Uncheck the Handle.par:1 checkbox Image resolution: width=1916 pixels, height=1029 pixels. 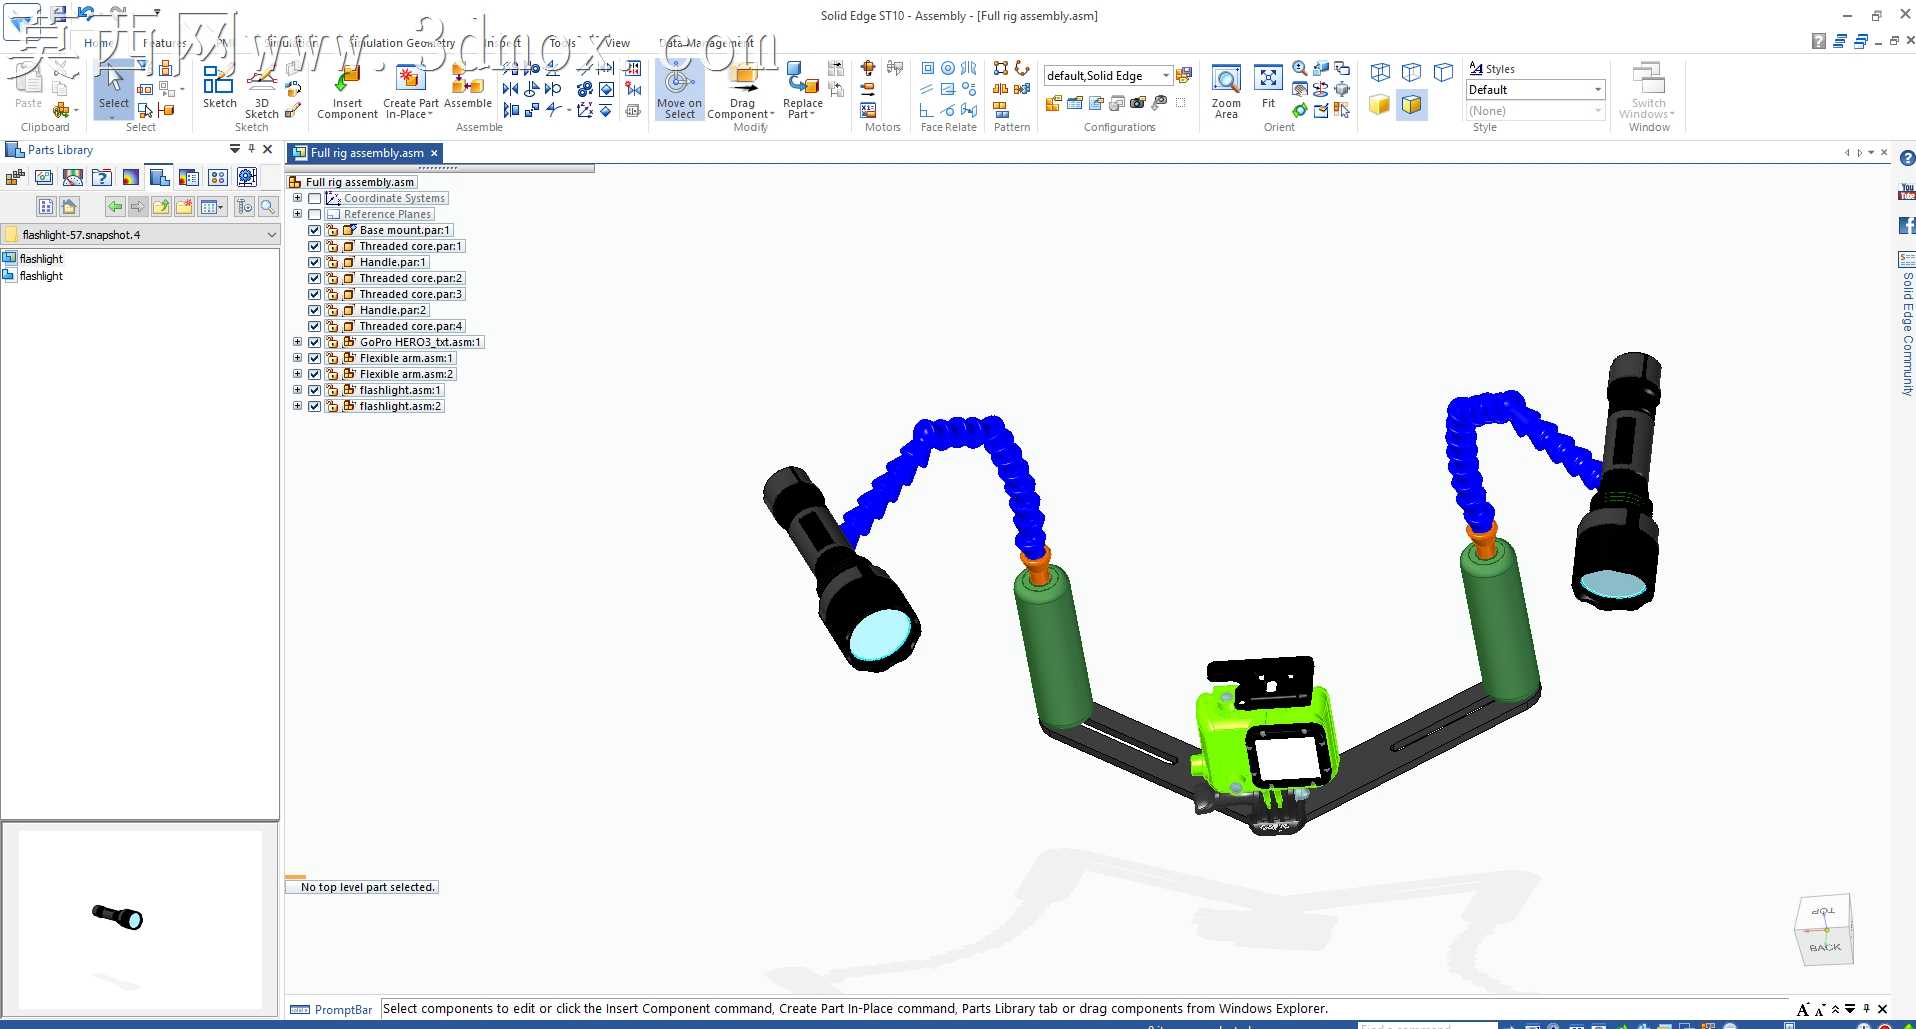[x=314, y=262]
